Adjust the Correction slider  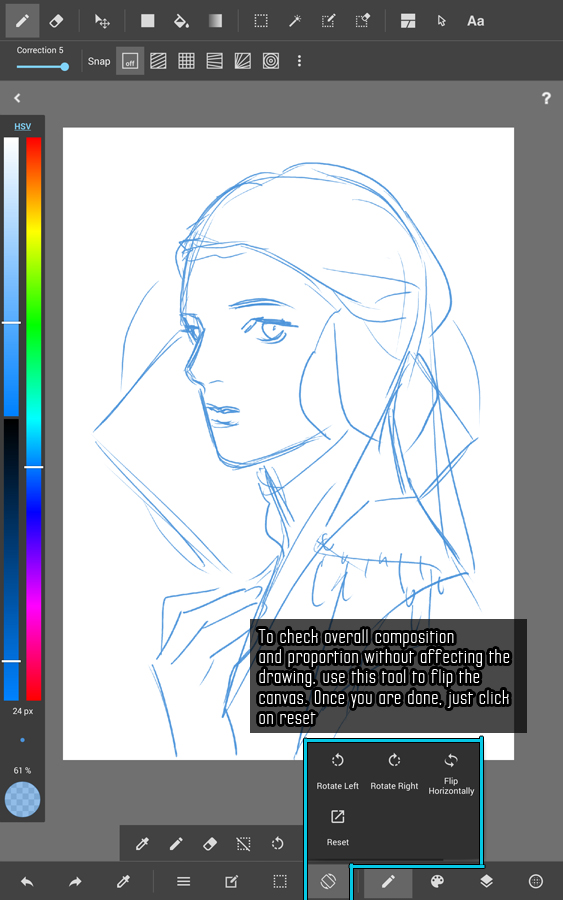[x=41, y=67]
